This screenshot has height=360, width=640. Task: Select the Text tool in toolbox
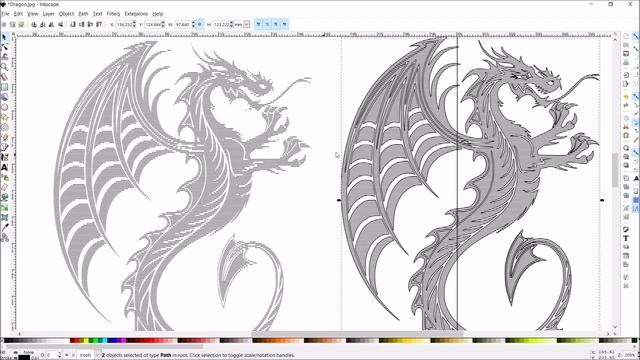coord(4,167)
